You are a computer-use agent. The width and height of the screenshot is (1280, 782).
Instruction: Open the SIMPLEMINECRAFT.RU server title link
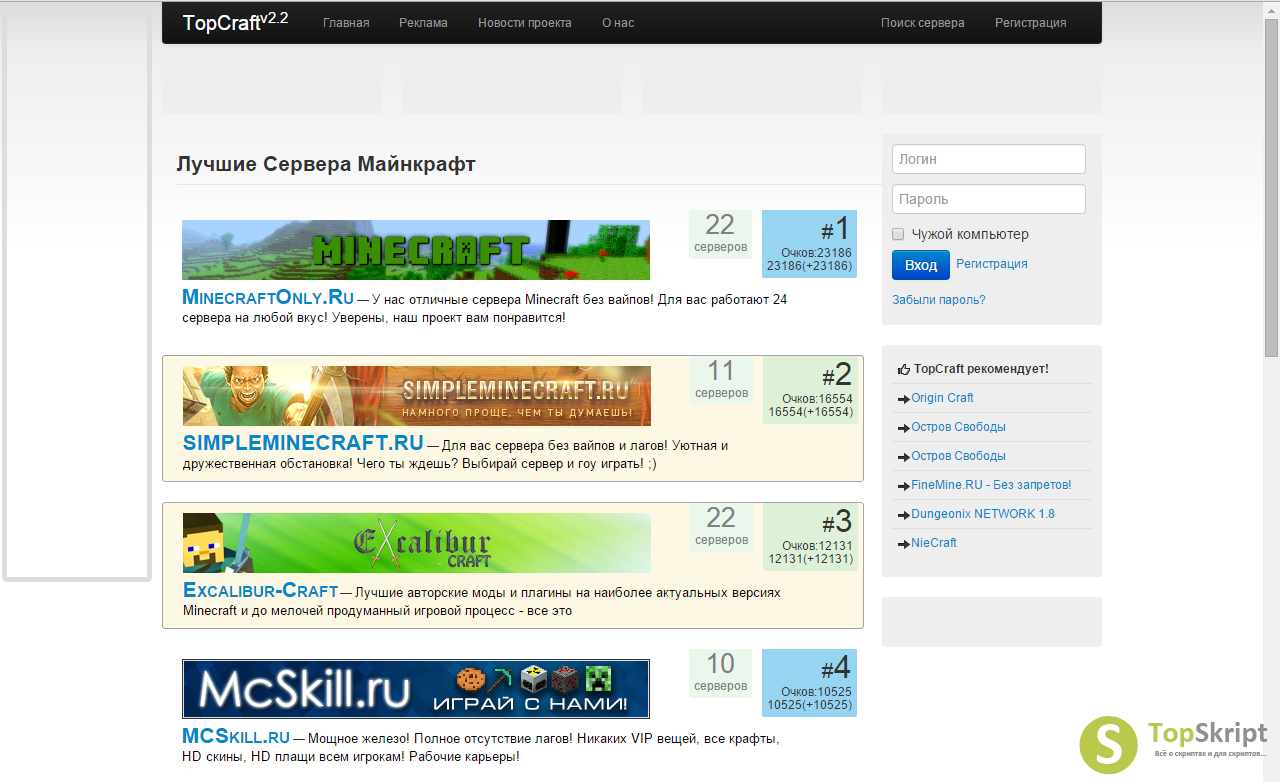pyautogui.click(x=303, y=442)
